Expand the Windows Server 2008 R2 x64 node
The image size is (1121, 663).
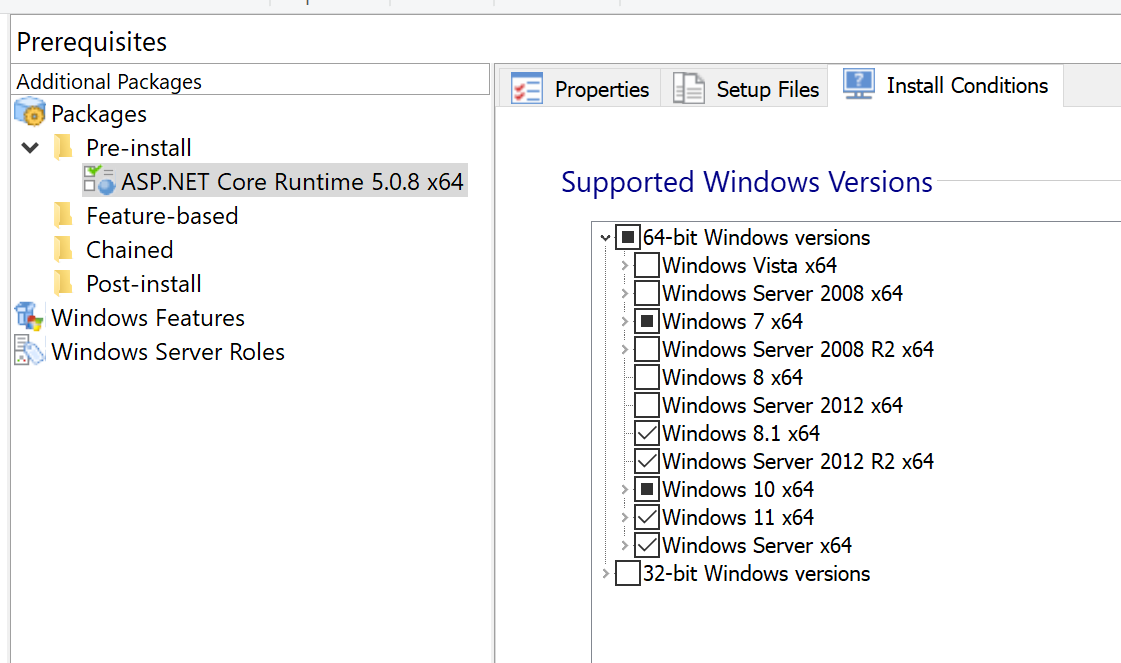(625, 349)
